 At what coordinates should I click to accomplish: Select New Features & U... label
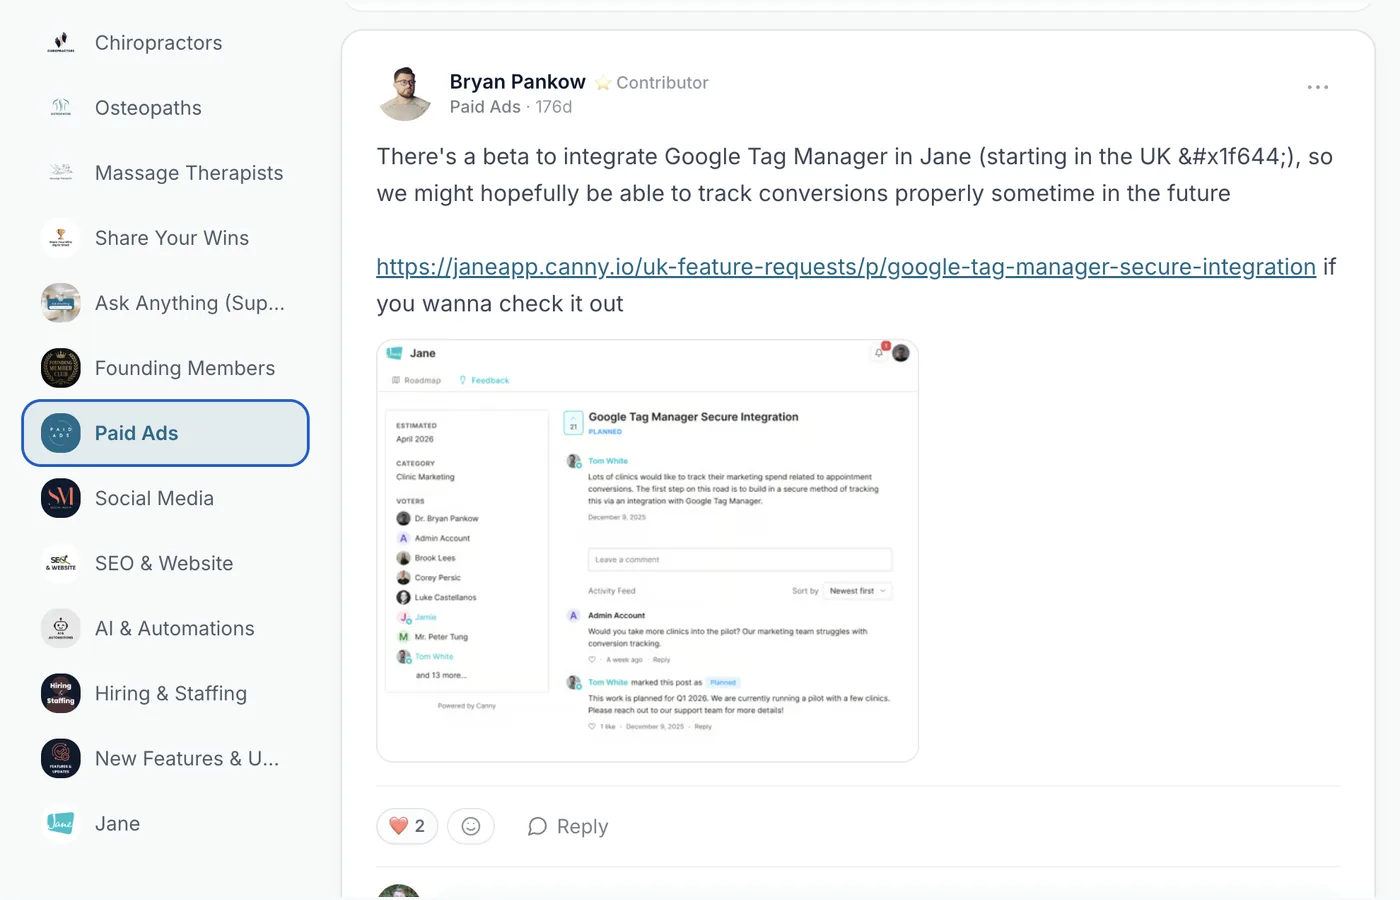click(187, 758)
